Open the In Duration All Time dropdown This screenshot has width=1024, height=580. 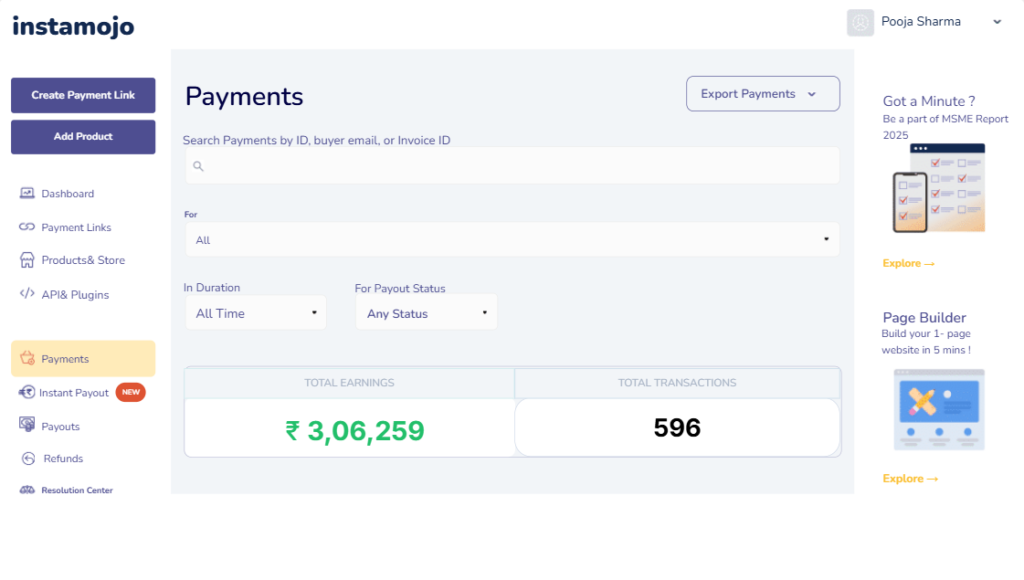[255, 313]
